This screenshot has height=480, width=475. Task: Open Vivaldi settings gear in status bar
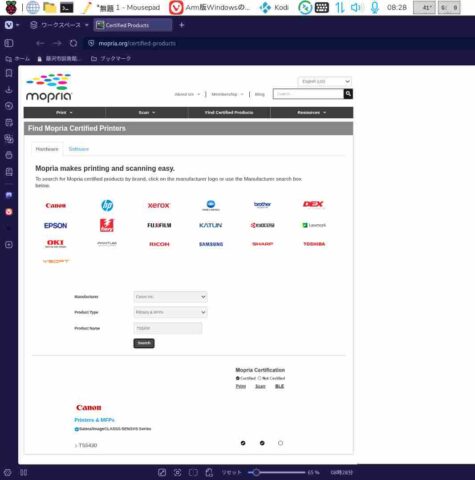click(x=8, y=472)
